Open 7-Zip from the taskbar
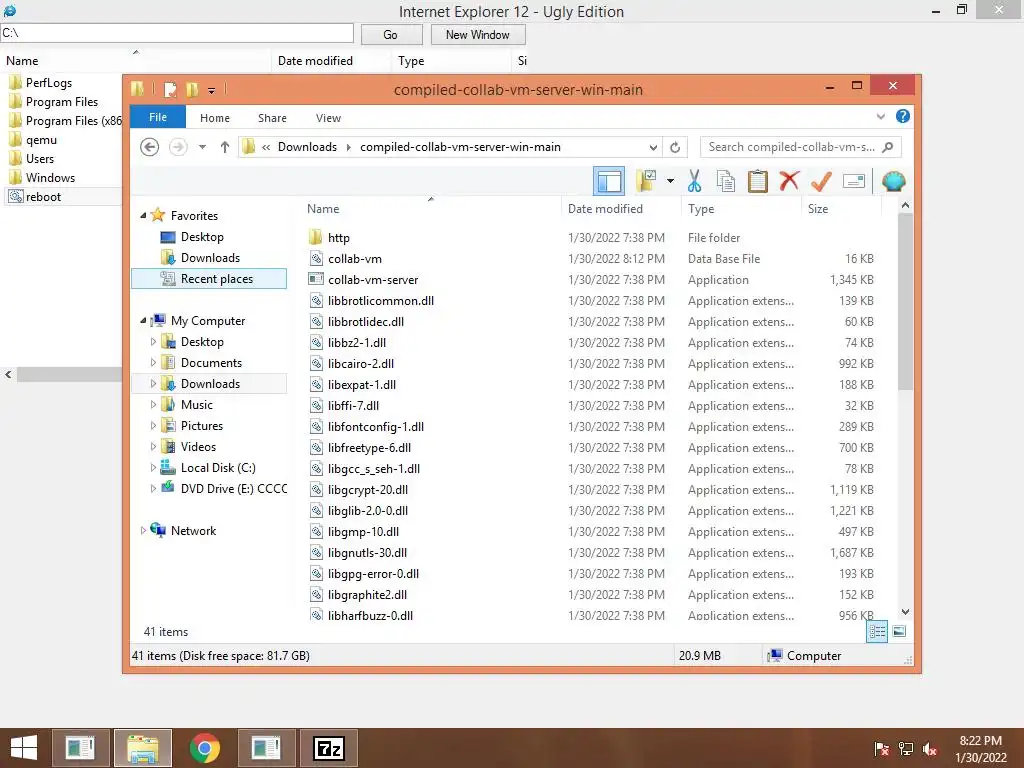Image resolution: width=1024 pixels, height=768 pixels. pyautogui.click(x=328, y=748)
